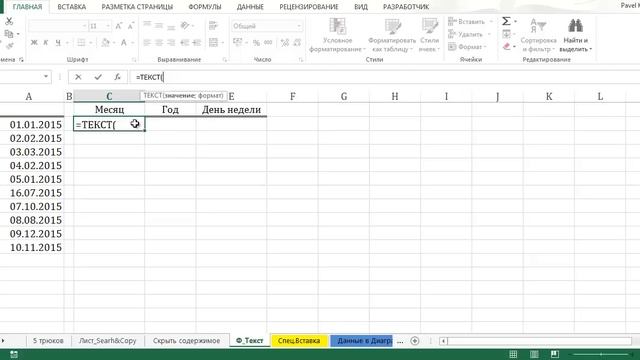
Task: Click the zoom slider in the status bar
Action: (602, 354)
